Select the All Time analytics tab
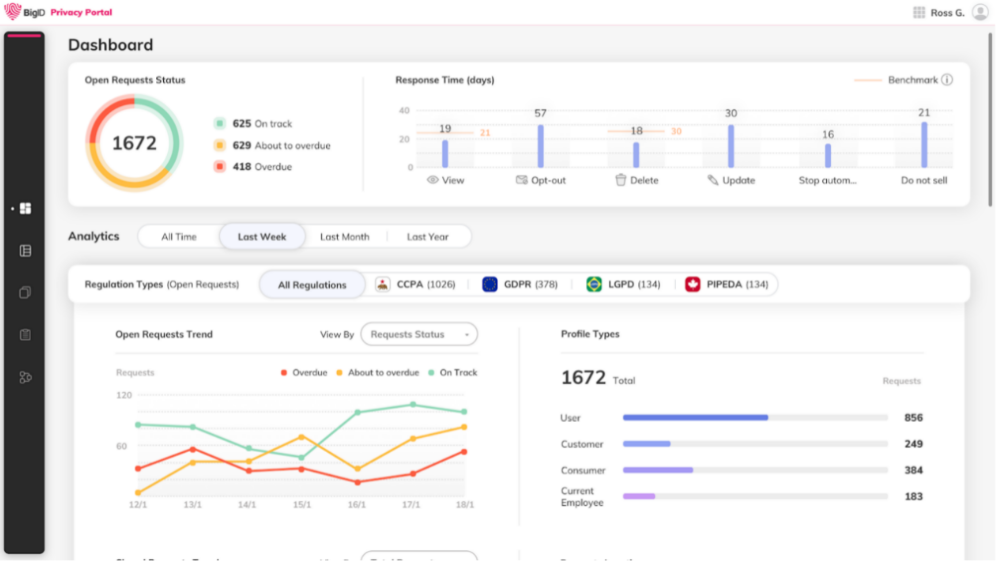The image size is (997, 568). pyautogui.click(x=179, y=237)
